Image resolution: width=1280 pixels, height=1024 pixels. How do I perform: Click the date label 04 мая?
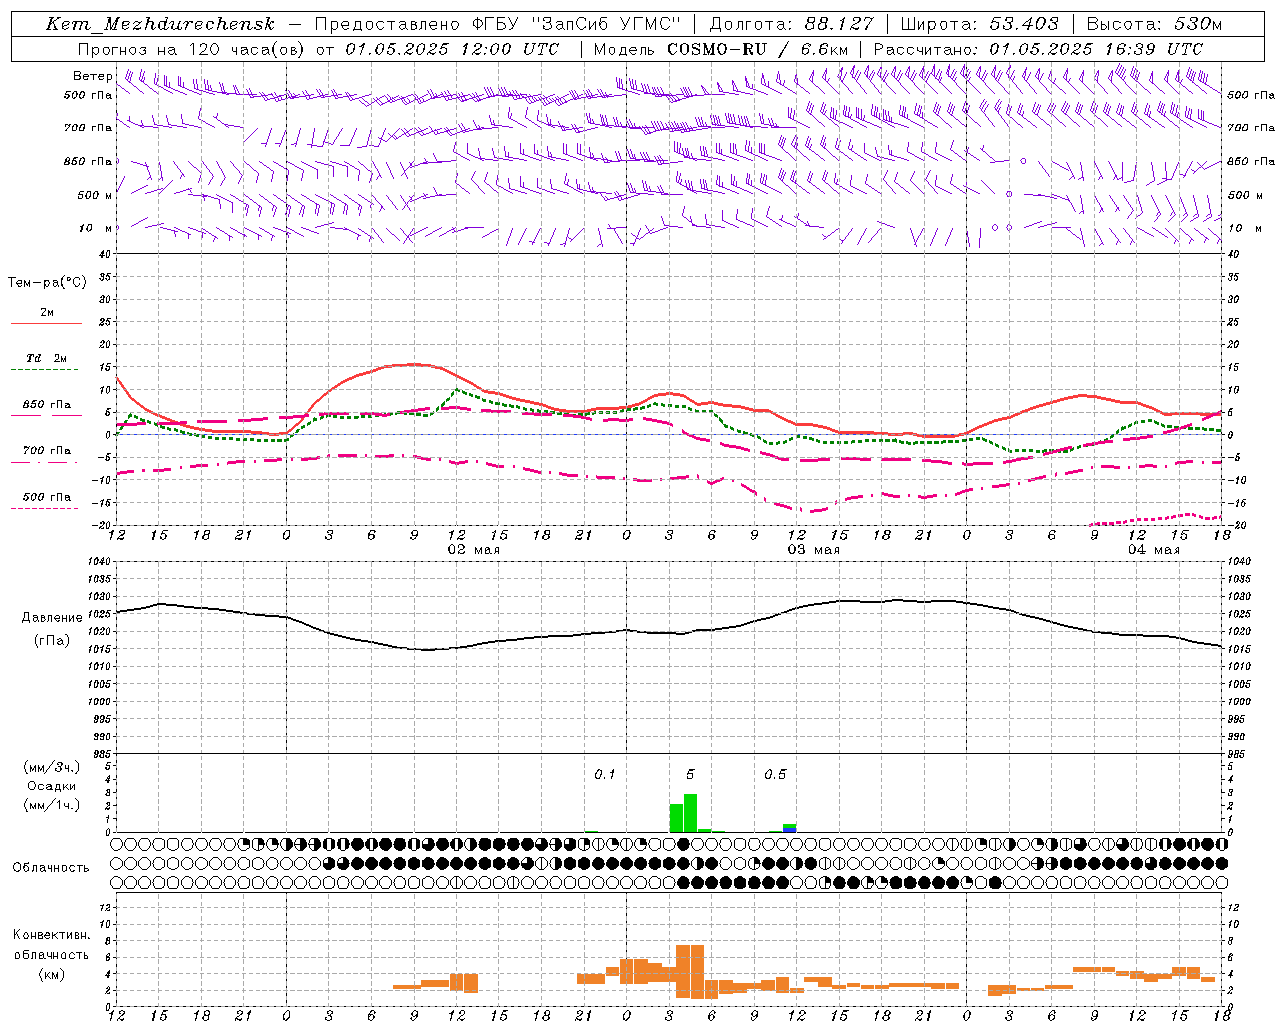[1153, 550]
